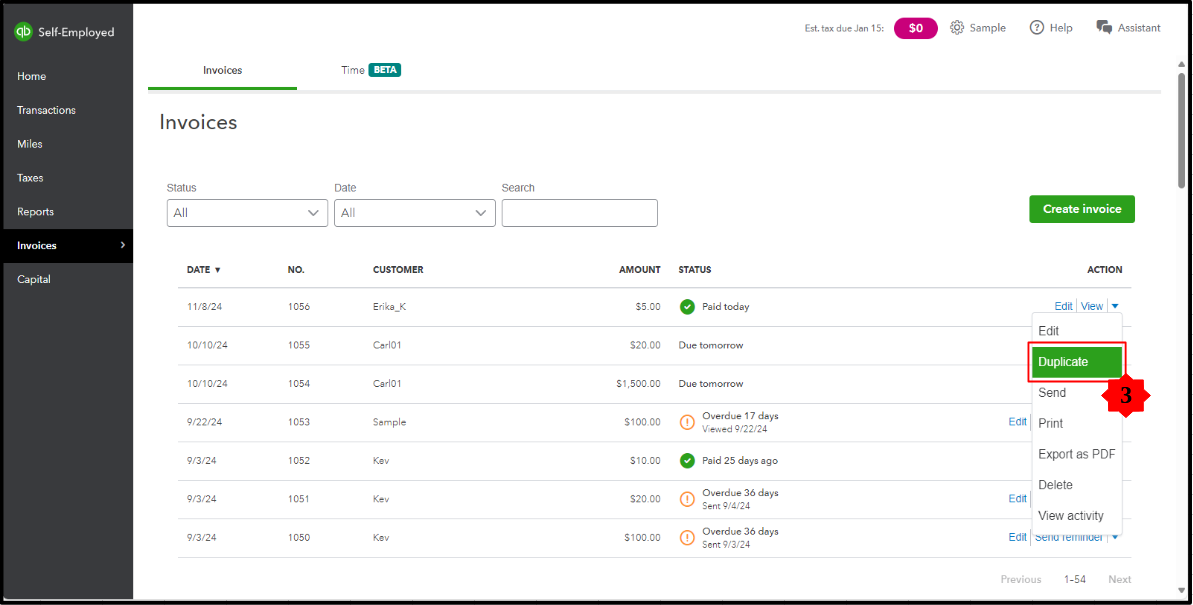Click the customer name Sample
The width and height of the screenshot is (1193, 605).
(x=389, y=422)
